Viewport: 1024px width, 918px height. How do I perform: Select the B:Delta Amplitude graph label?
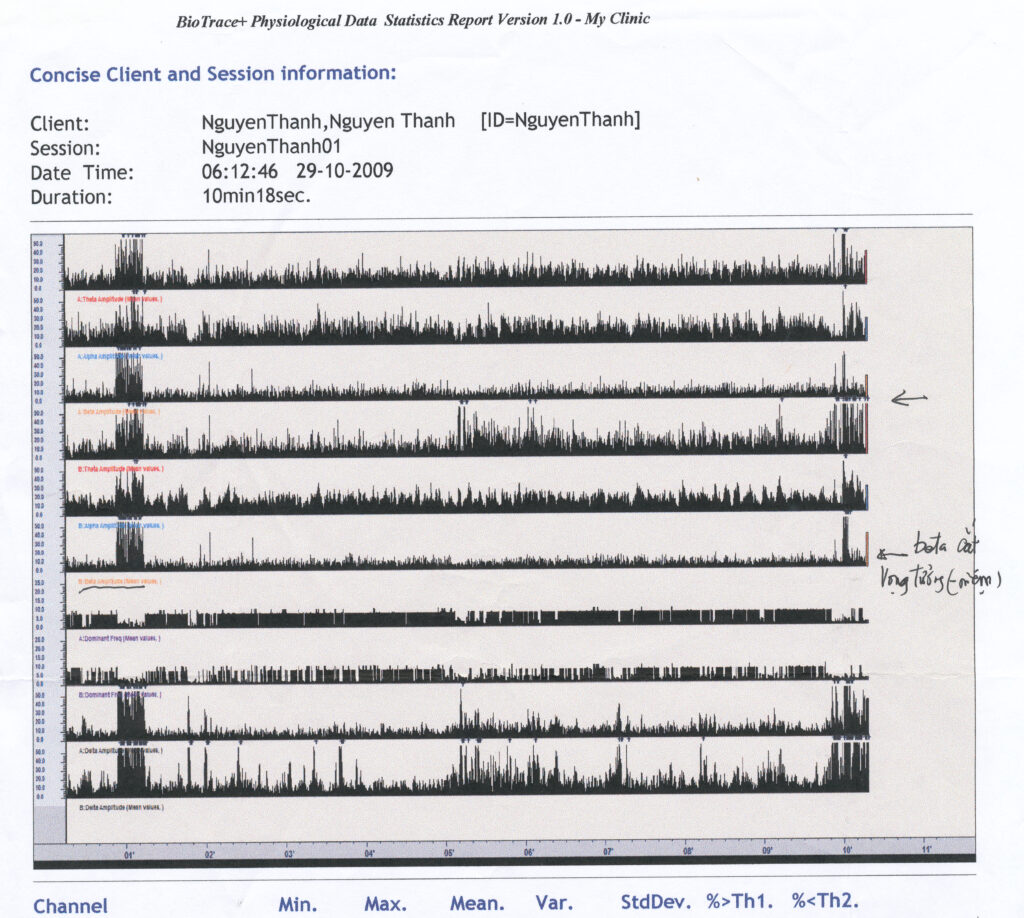pos(119,805)
